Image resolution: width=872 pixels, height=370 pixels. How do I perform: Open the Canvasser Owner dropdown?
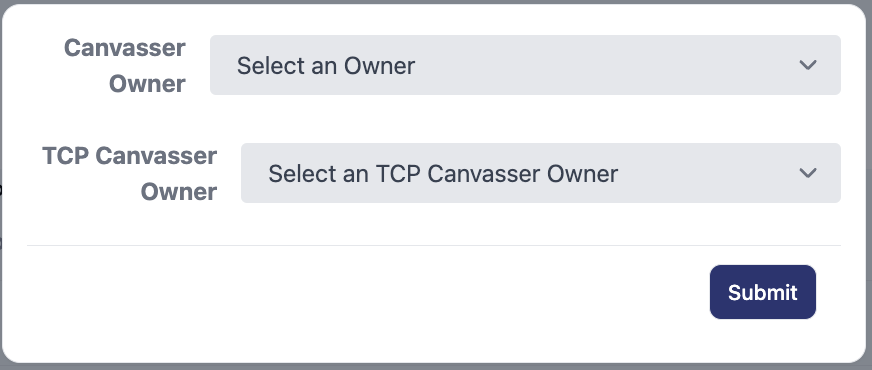(x=525, y=65)
